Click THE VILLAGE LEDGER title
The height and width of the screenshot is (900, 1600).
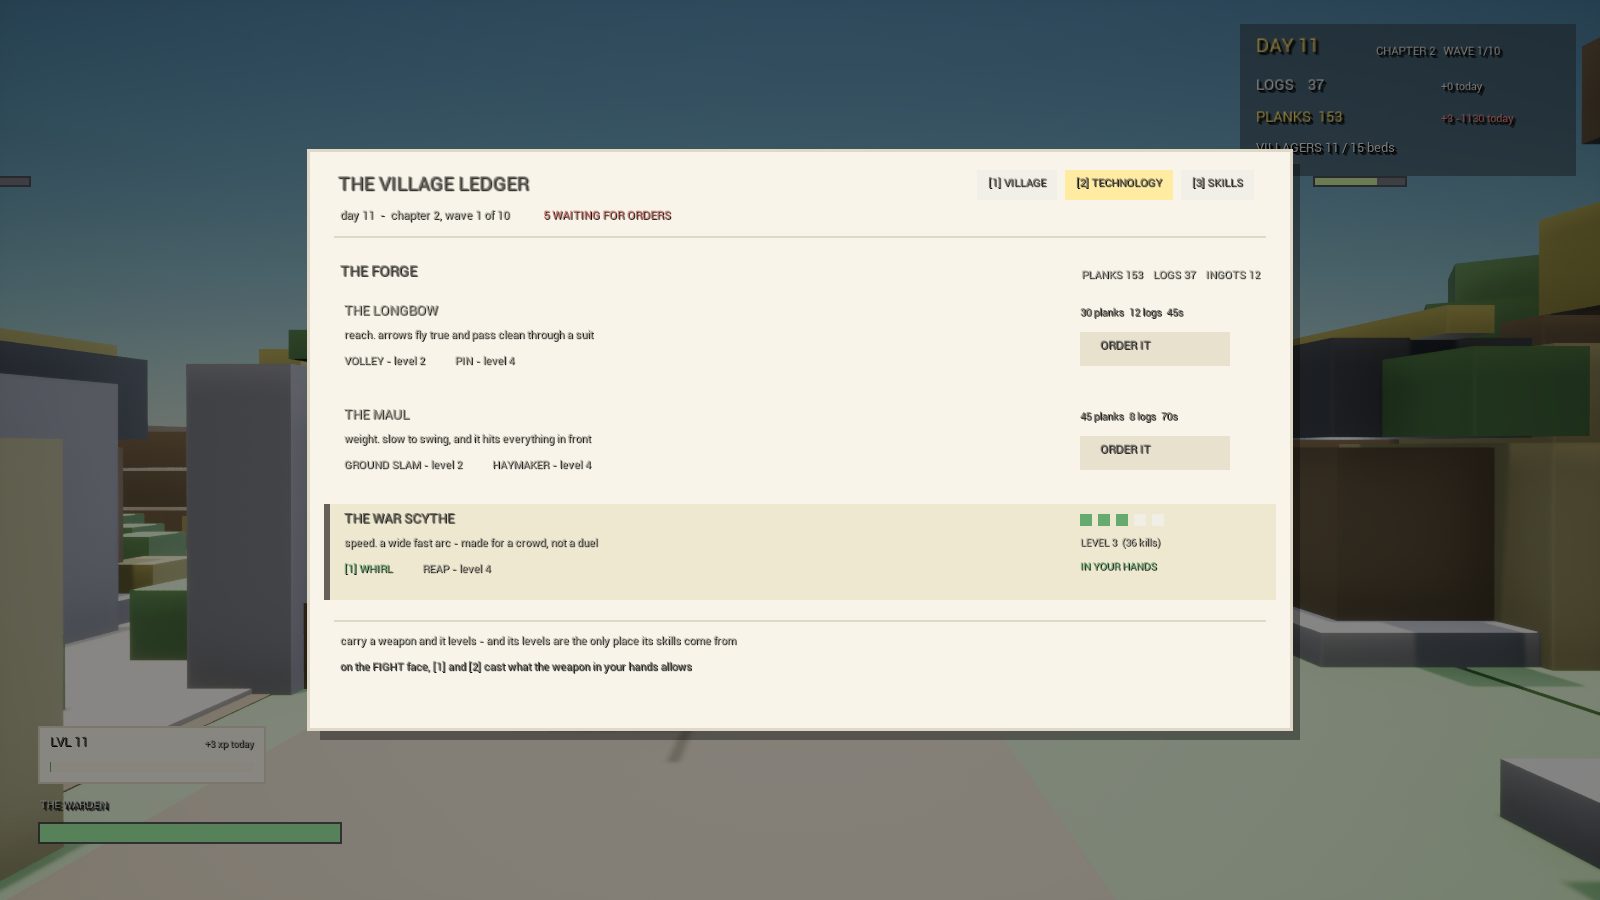[434, 184]
